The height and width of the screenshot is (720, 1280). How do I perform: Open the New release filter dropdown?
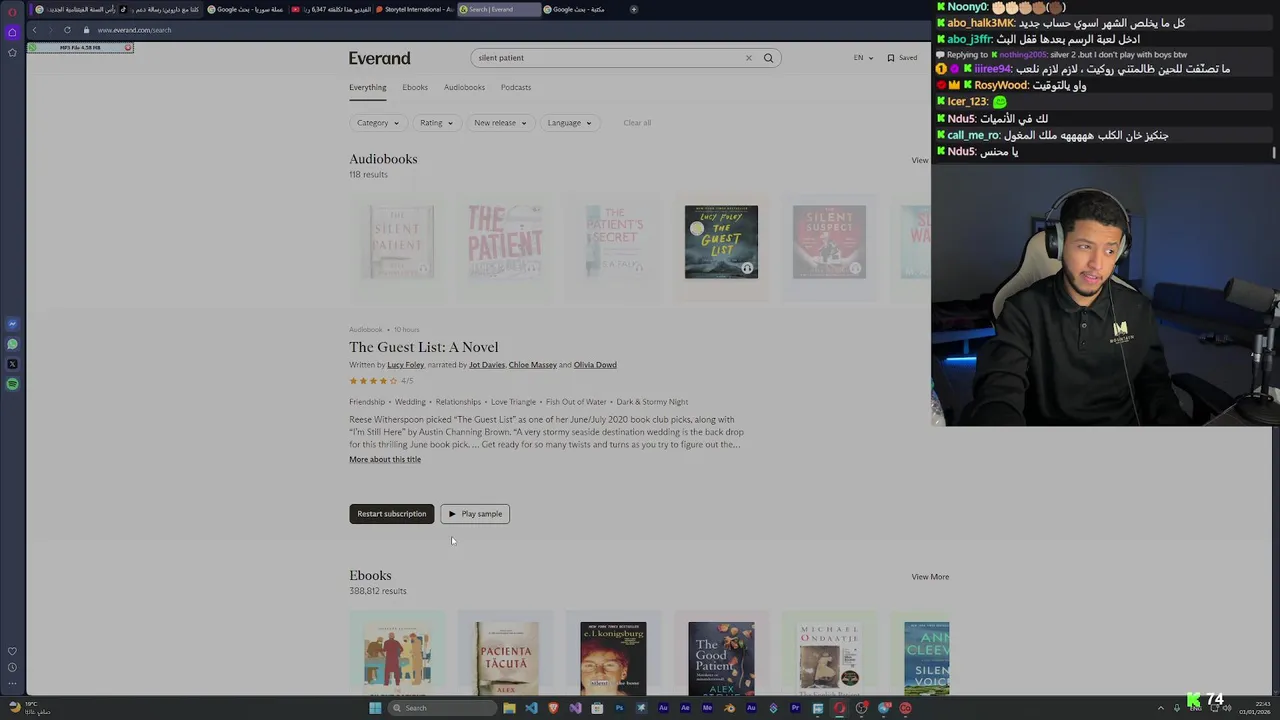[499, 123]
